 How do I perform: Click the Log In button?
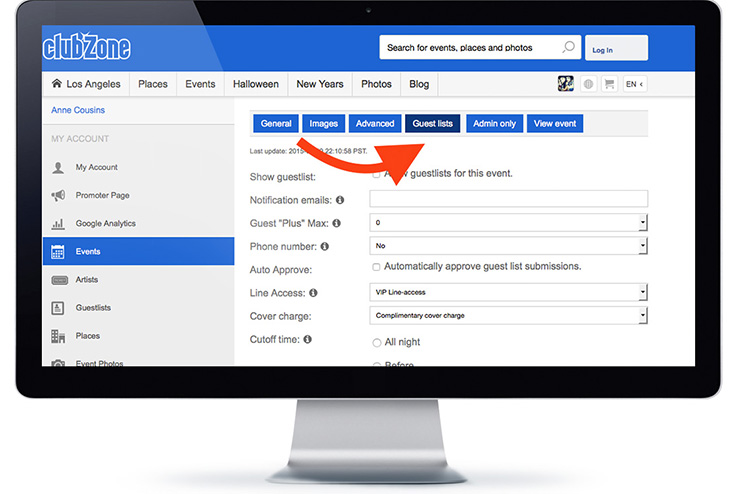pos(616,48)
